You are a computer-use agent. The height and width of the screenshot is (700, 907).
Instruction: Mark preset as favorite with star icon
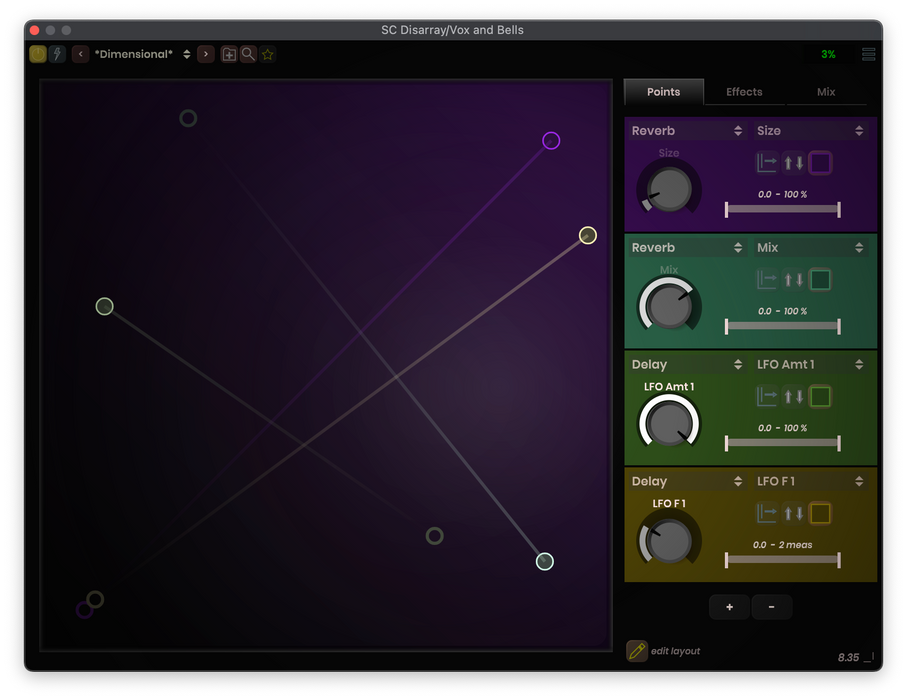[x=268, y=54]
